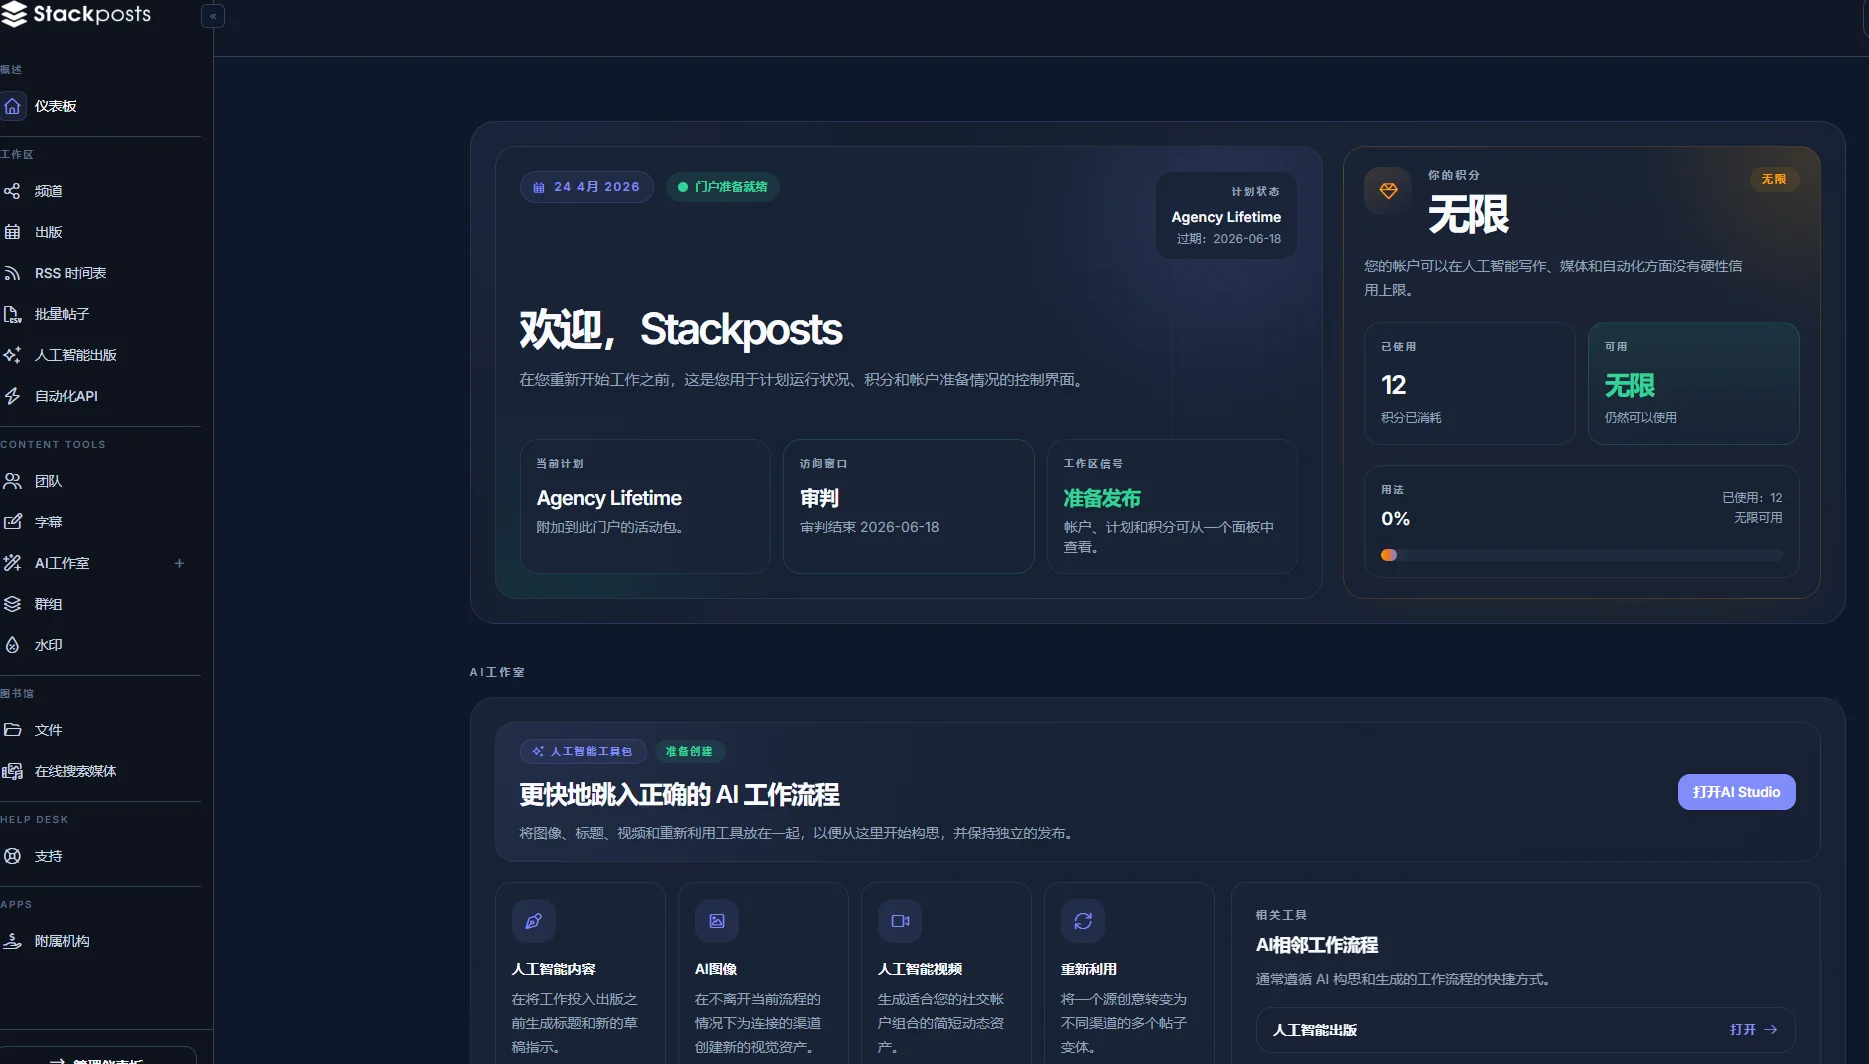Click the 24 4月 2026 date badge
The height and width of the screenshot is (1064, 1869).
click(586, 186)
